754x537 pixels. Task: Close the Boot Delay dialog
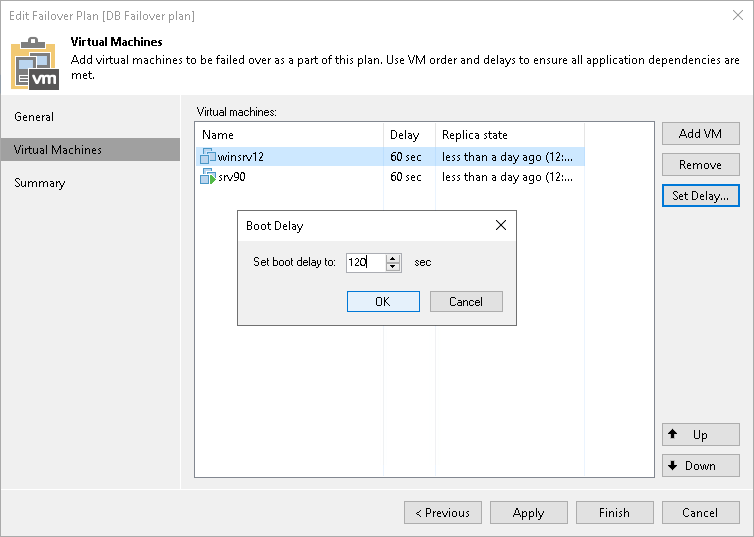pyautogui.click(x=501, y=226)
